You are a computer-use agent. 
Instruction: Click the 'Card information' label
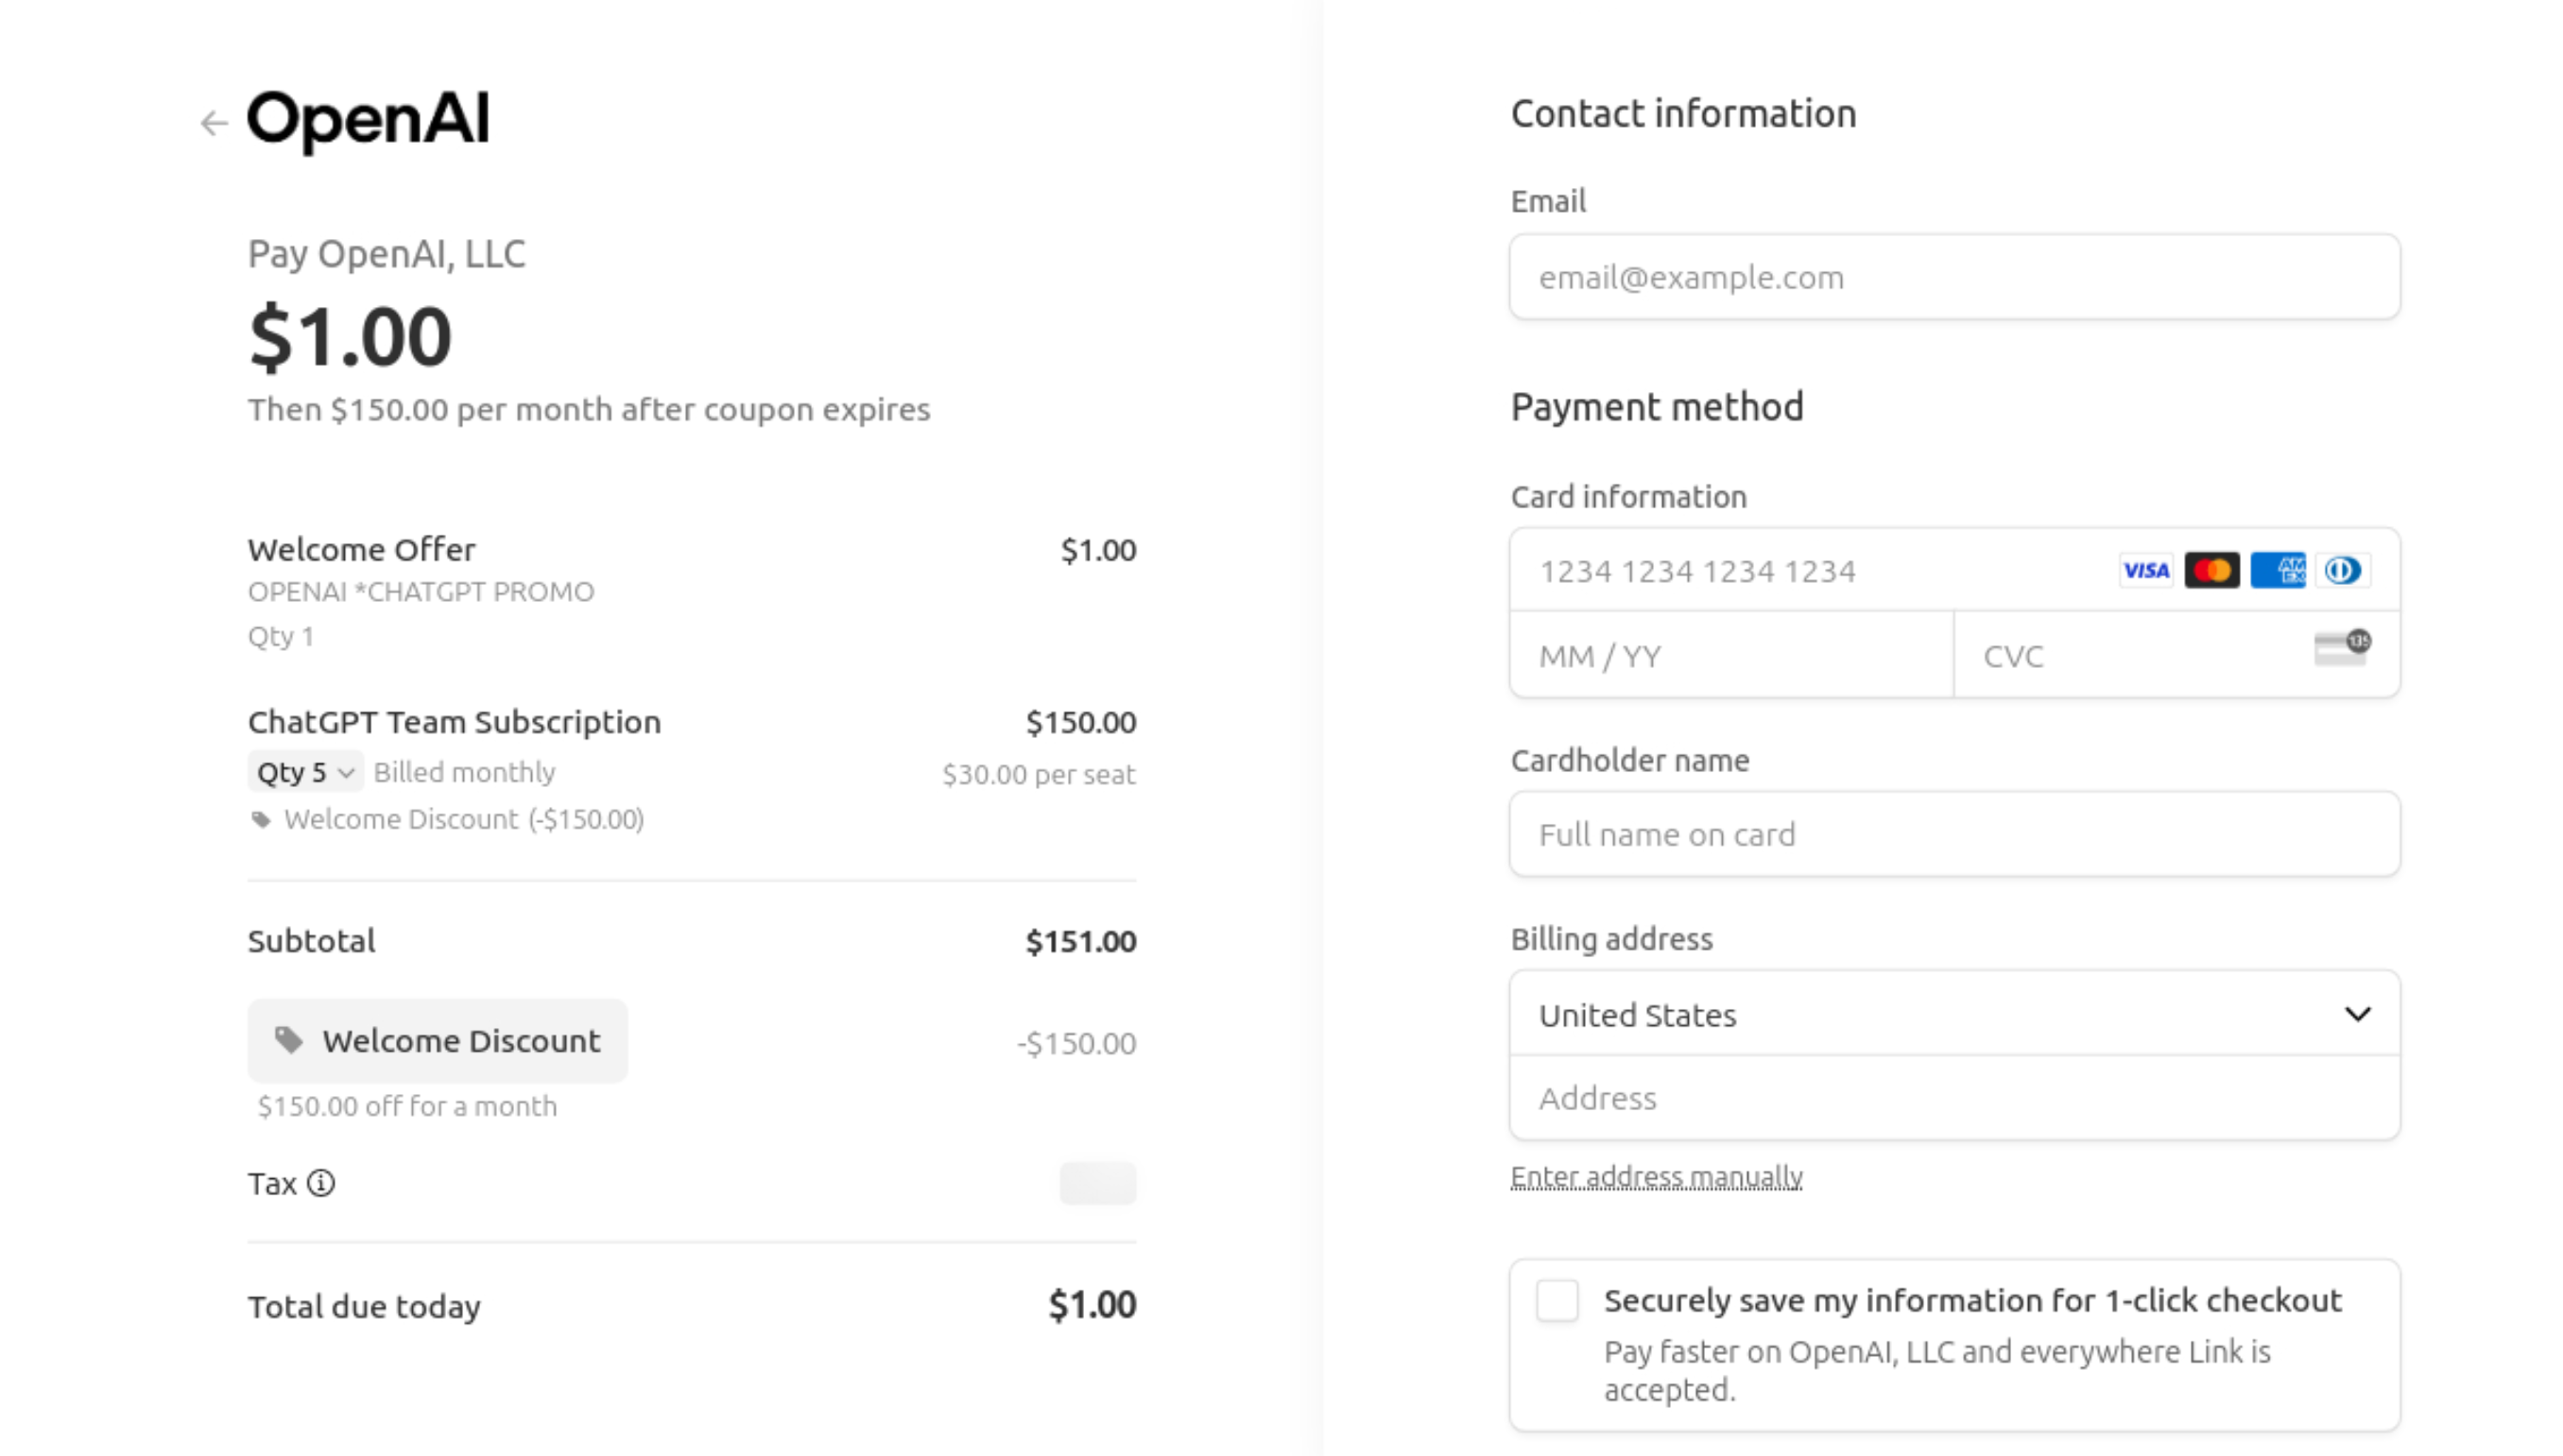(1628, 497)
